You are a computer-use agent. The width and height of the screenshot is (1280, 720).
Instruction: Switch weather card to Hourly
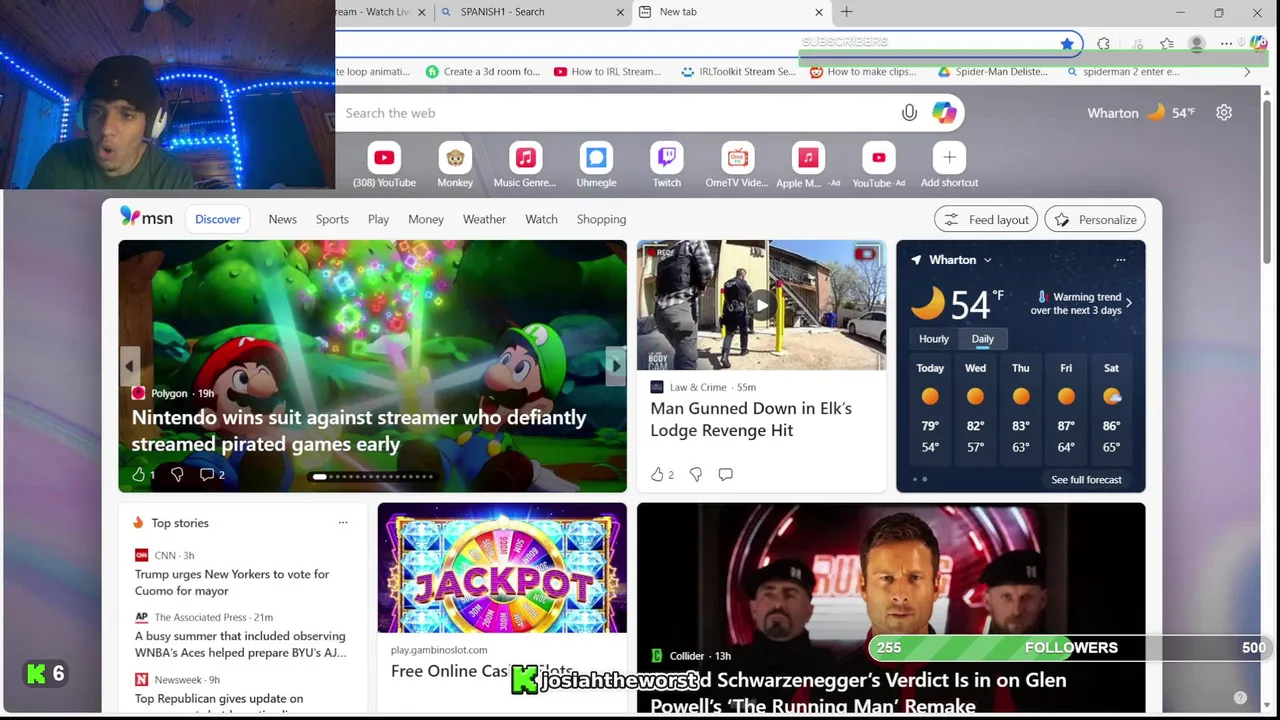pyautogui.click(x=934, y=339)
